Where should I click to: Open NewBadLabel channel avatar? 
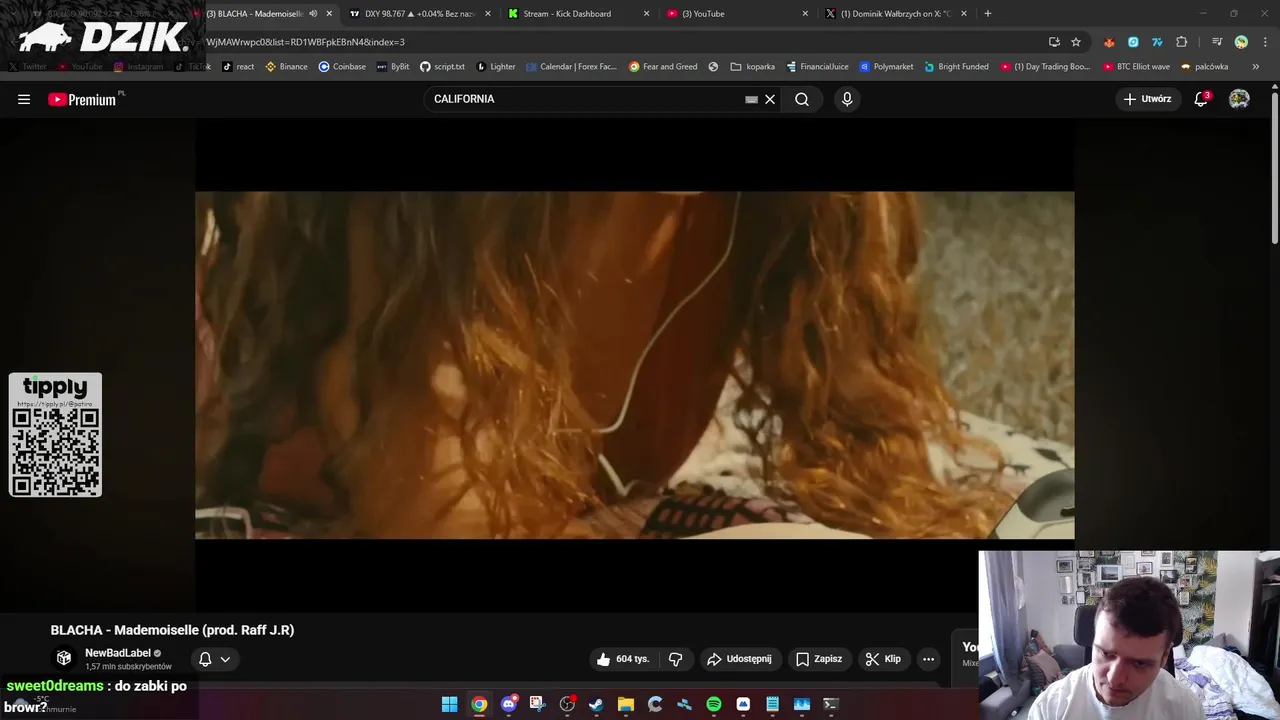tap(64, 658)
